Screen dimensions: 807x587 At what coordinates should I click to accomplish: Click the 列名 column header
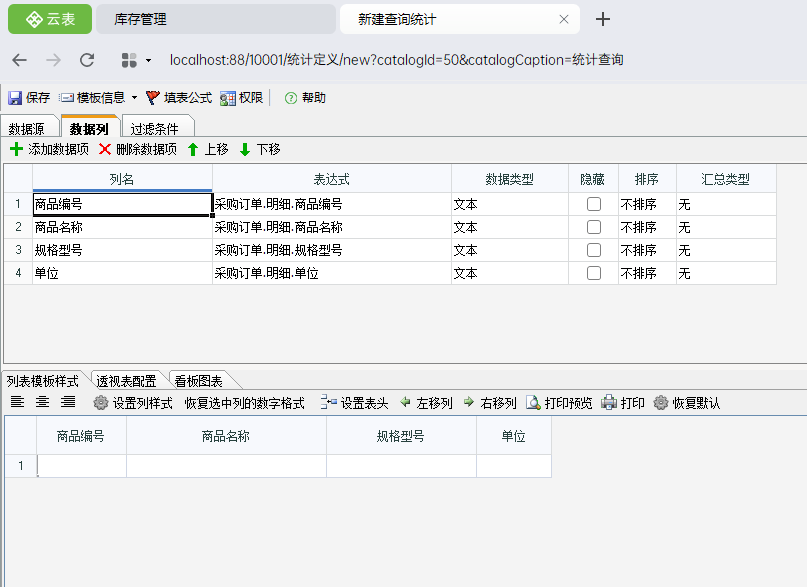pos(122,179)
